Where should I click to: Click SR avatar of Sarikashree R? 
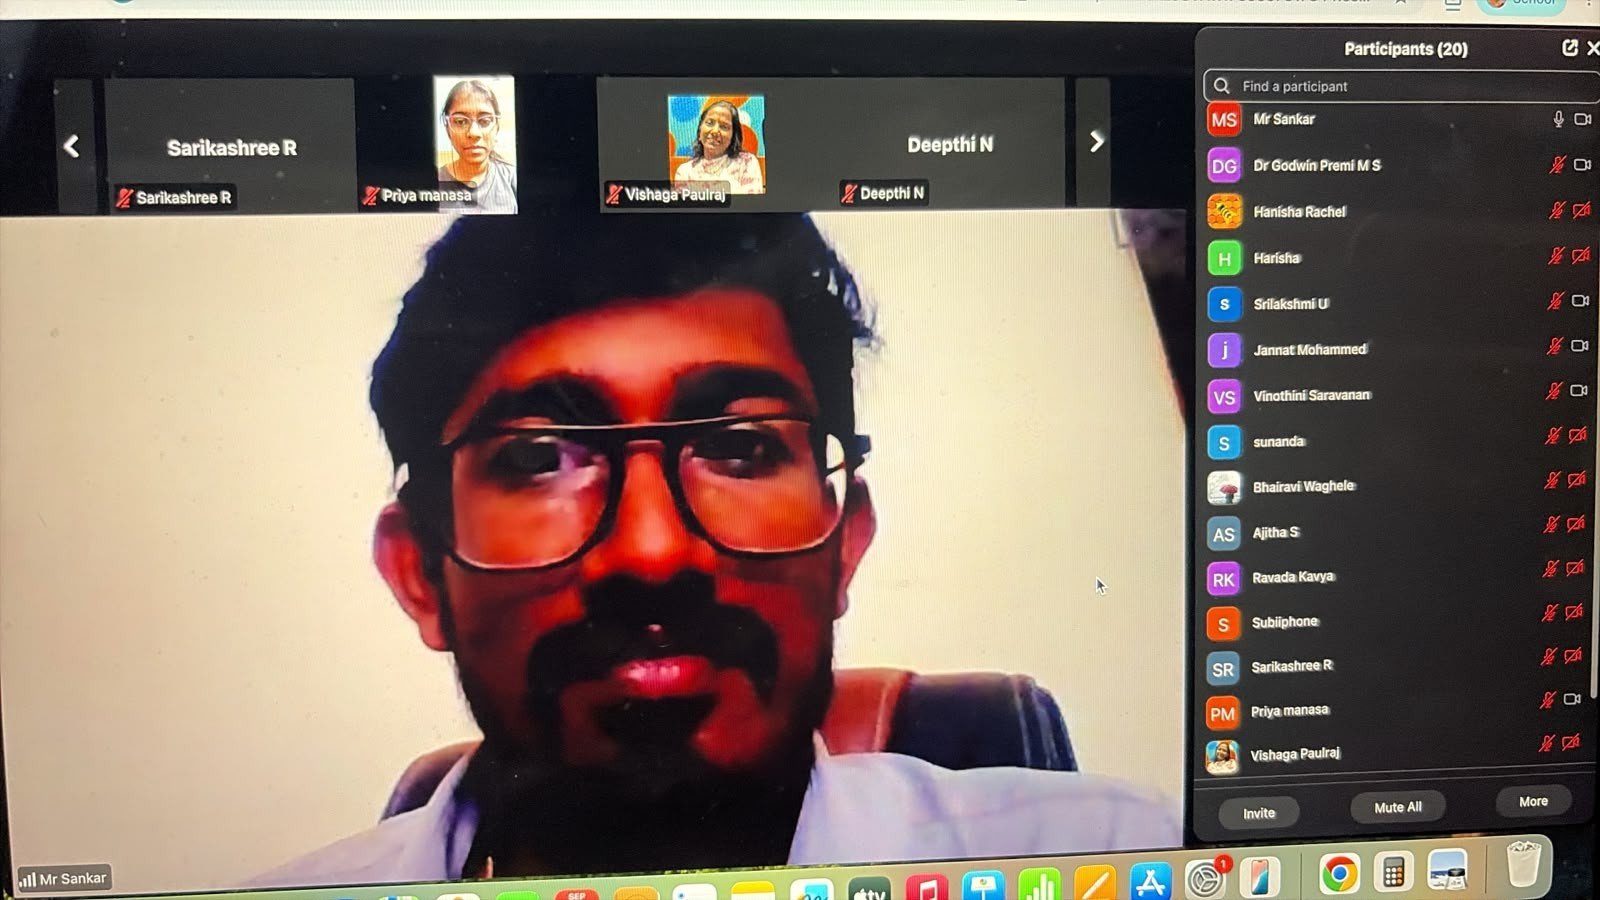pos(1223,669)
